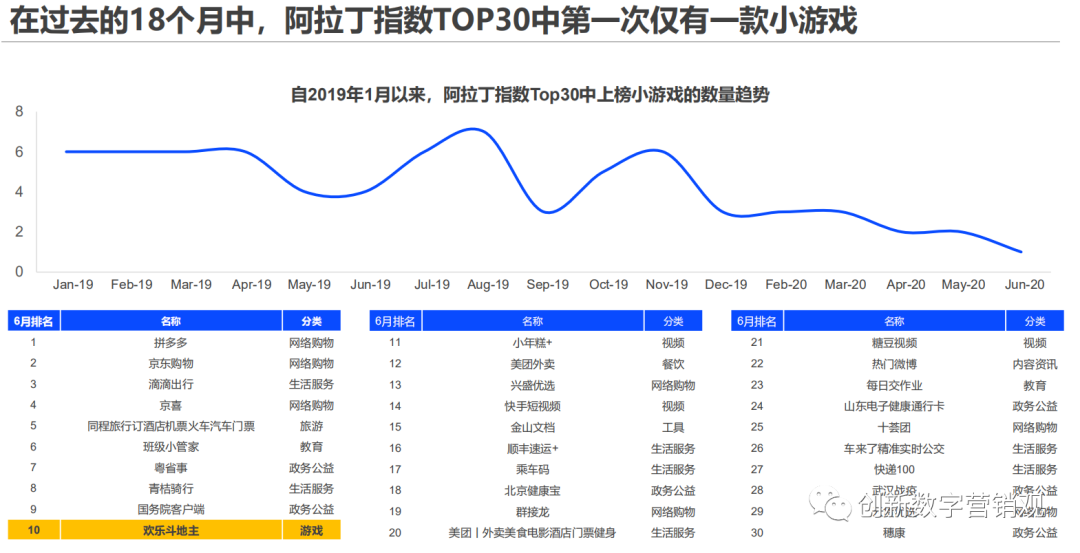Click the highlighted 欢乐斗地主 name cell
Viewport: 1080px width, 553px height.
pos(171,530)
